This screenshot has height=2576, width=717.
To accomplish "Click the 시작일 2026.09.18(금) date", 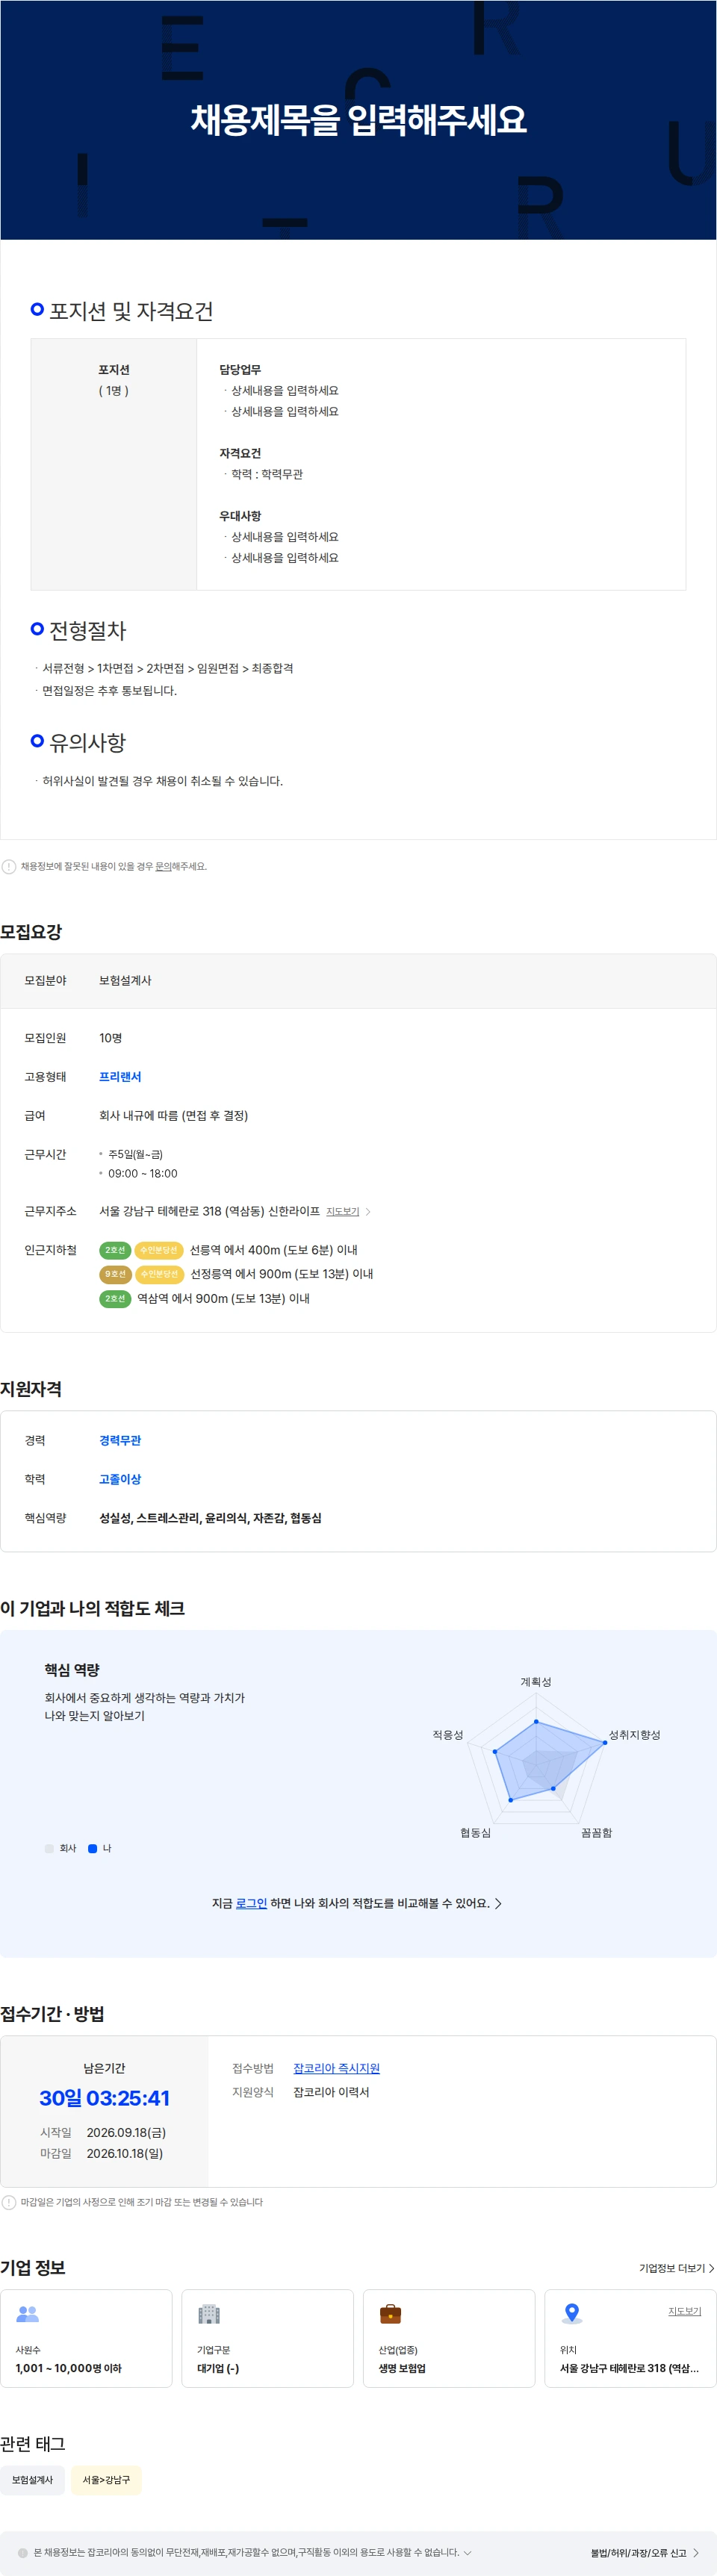I will click(x=126, y=2132).
